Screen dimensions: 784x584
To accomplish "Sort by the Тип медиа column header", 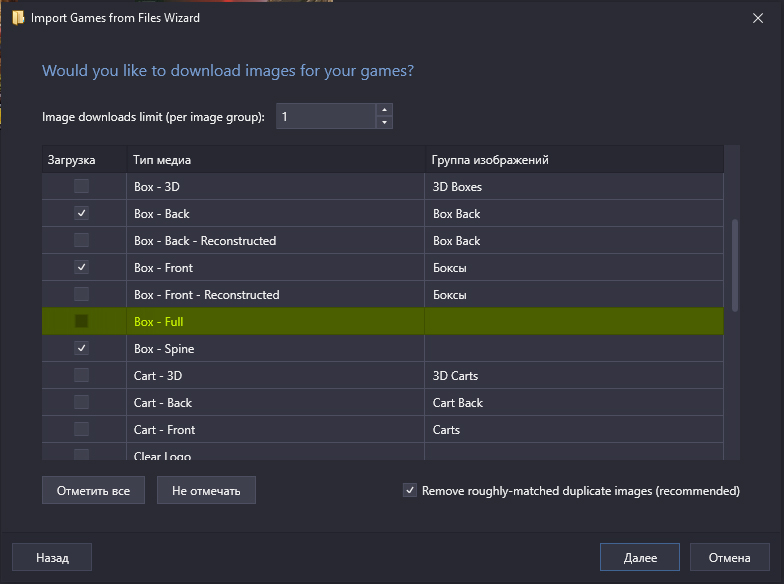I will pyautogui.click(x=275, y=160).
